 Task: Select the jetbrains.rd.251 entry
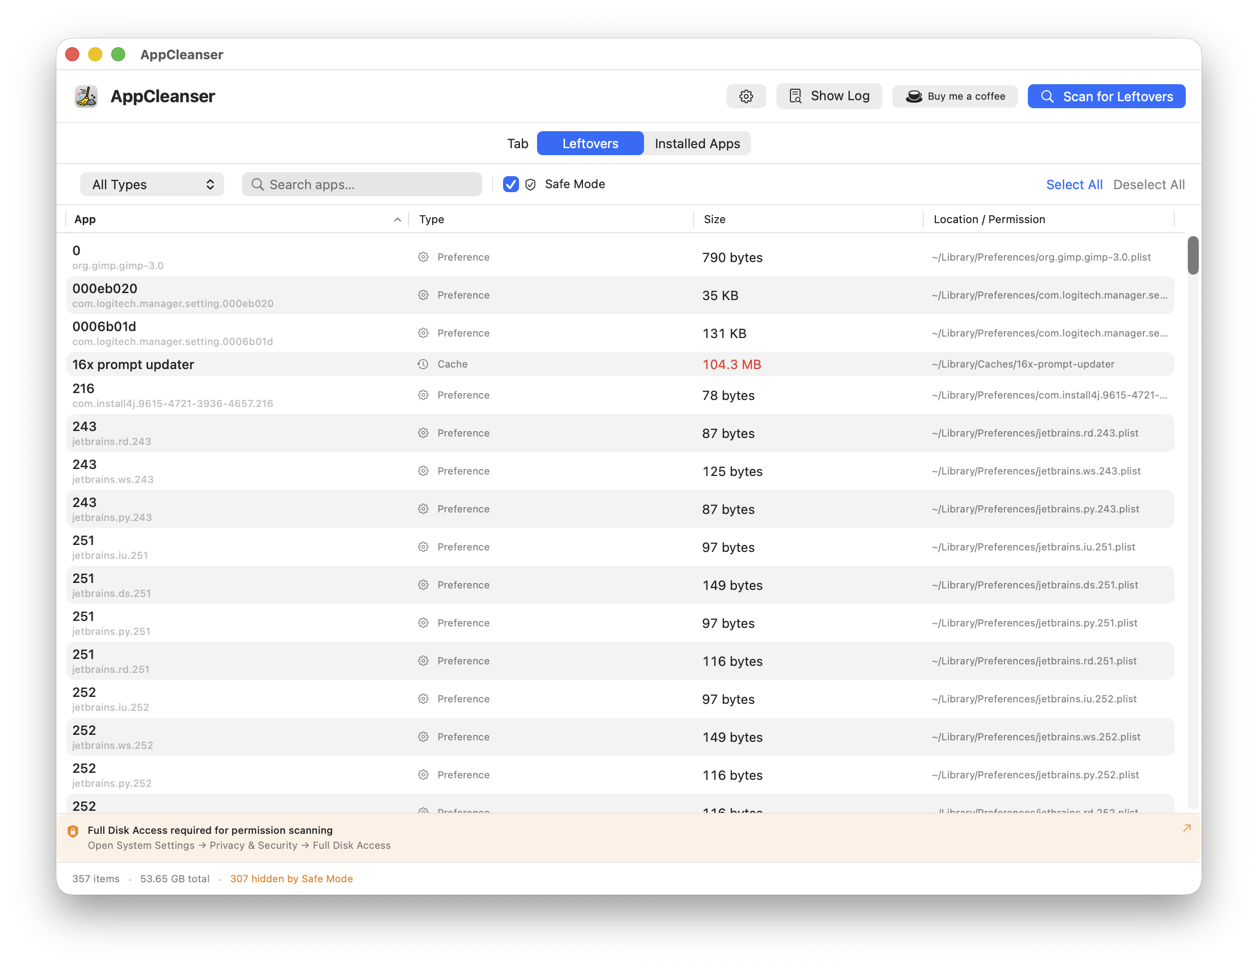tap(620, 661)
